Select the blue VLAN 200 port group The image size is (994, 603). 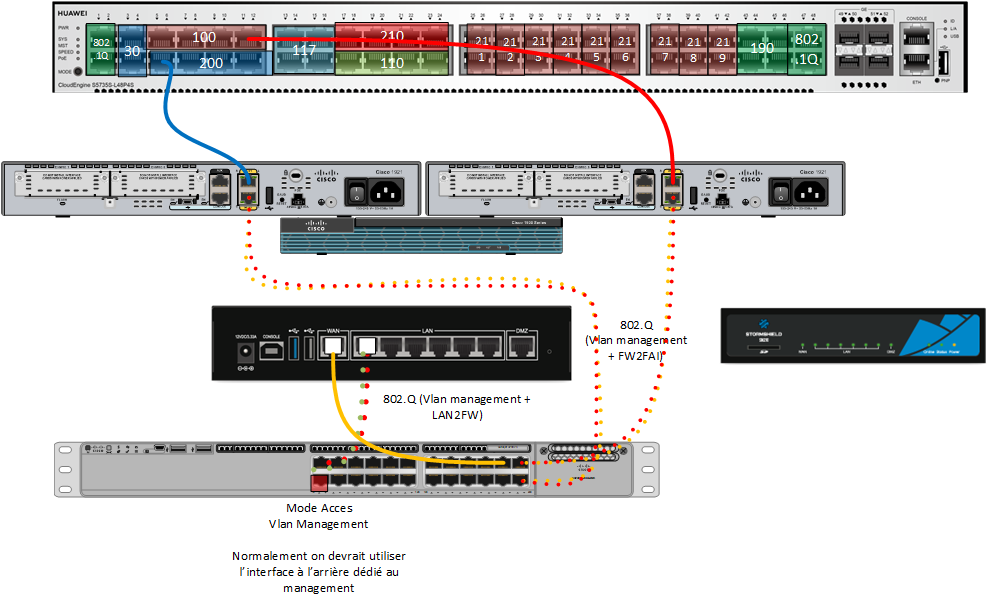[208, 63]
